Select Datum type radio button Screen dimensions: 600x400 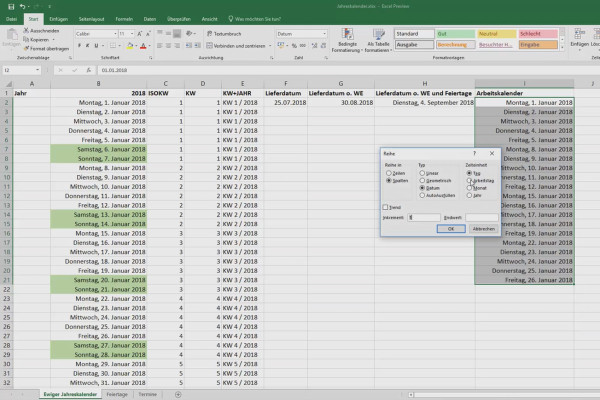coord(422,188)
